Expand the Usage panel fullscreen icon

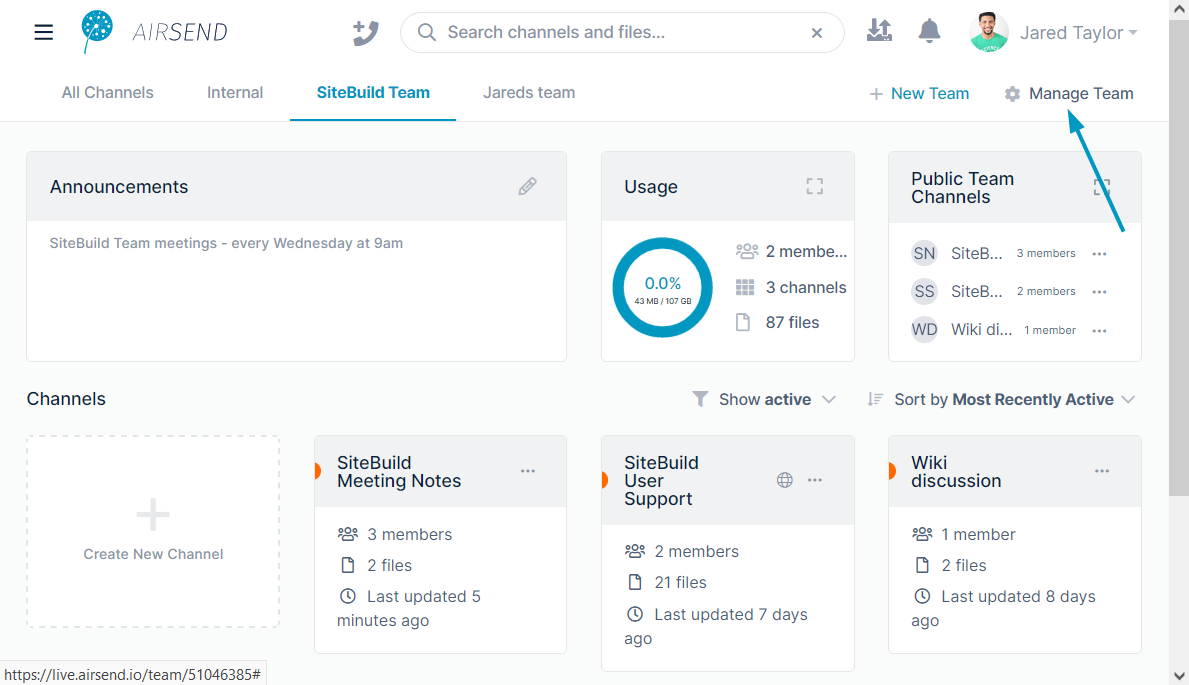pos(814,187)
